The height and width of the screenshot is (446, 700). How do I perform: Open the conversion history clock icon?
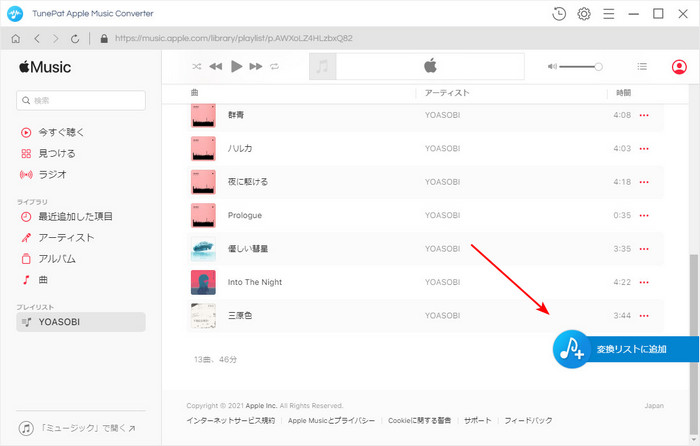coord(559,14)
